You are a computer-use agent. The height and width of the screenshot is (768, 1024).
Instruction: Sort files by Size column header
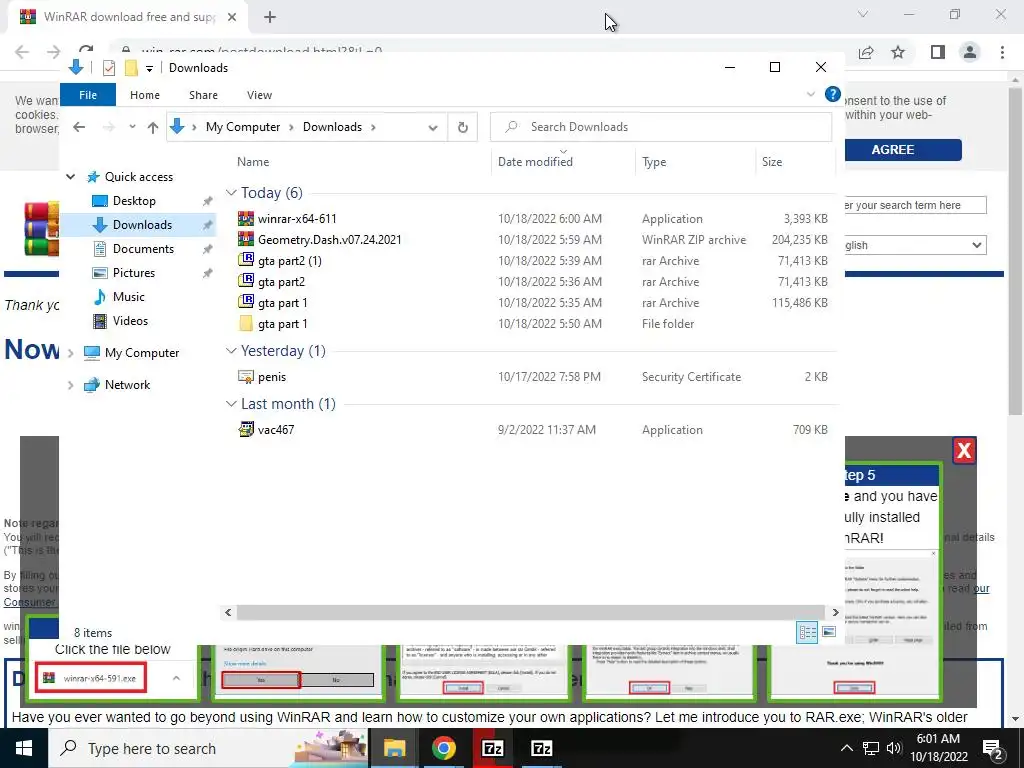pyautogui.click(x=771, y=162)
